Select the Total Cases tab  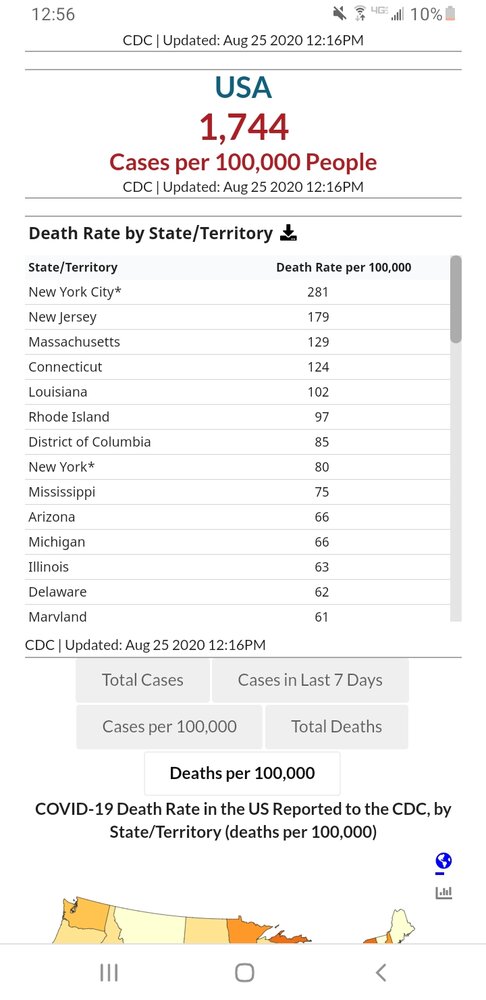(x=143, y=680)
